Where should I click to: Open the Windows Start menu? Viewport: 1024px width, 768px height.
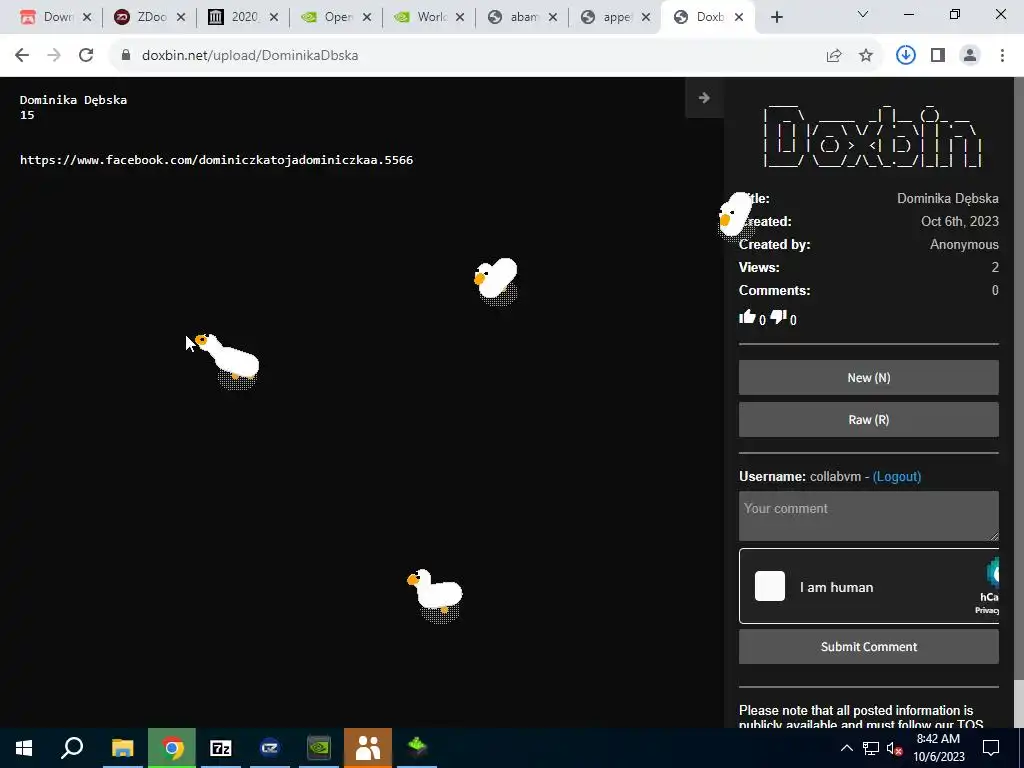[24, 748]
